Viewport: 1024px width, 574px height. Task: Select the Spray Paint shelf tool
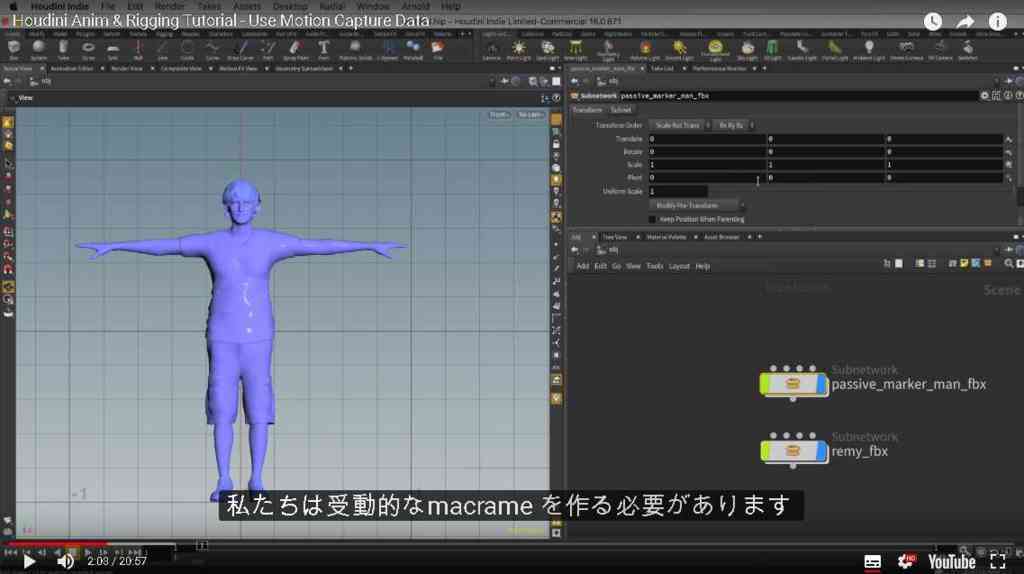tap(295, 50)
